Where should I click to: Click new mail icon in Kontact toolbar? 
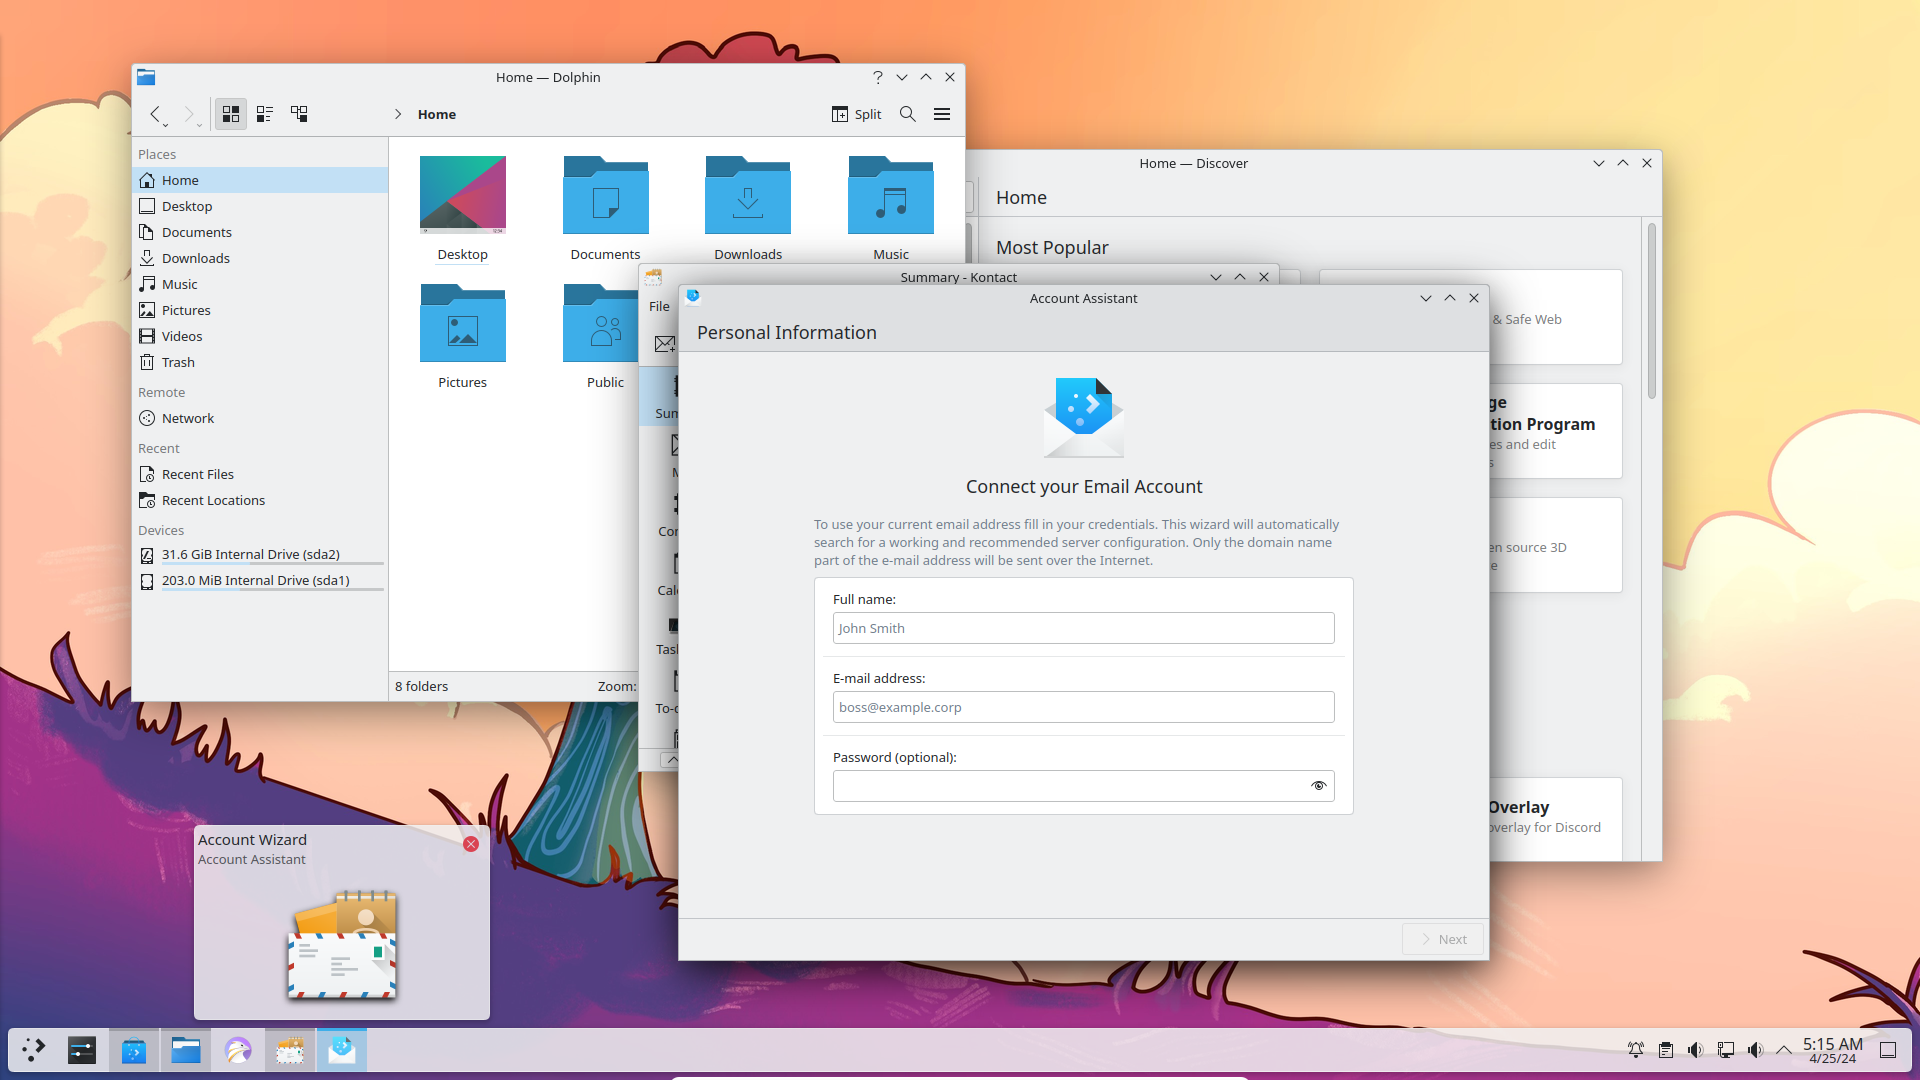(x=664, y=344)
